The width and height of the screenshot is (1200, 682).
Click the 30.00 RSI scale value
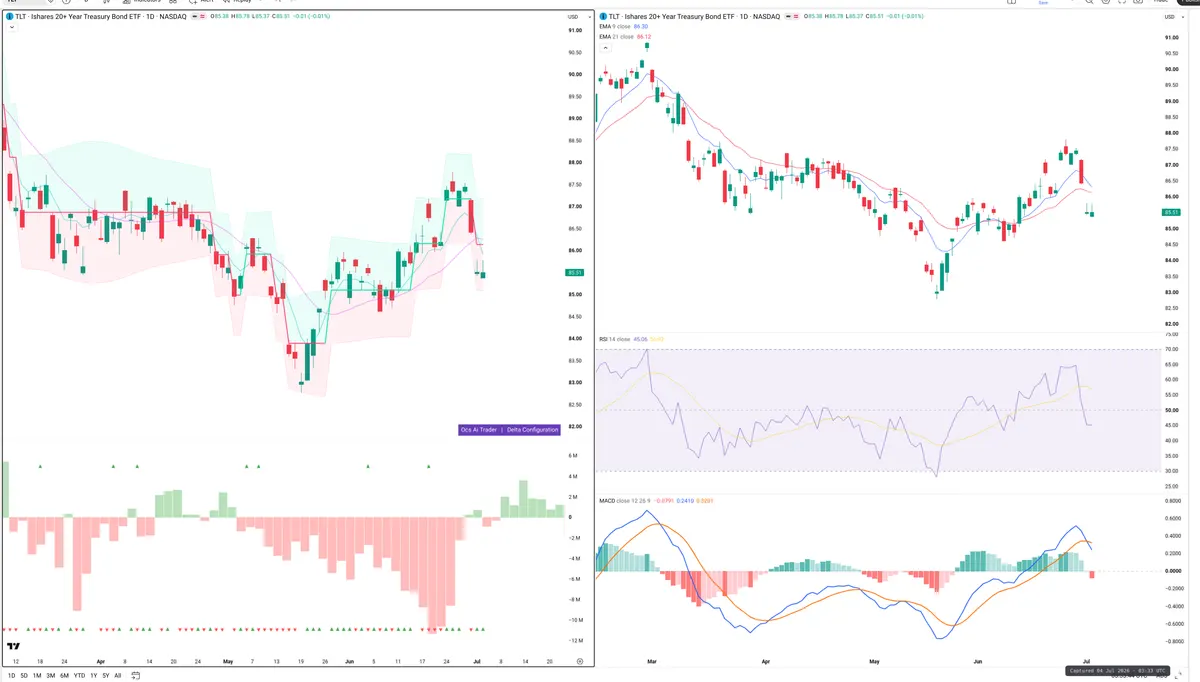(1172, 470)
